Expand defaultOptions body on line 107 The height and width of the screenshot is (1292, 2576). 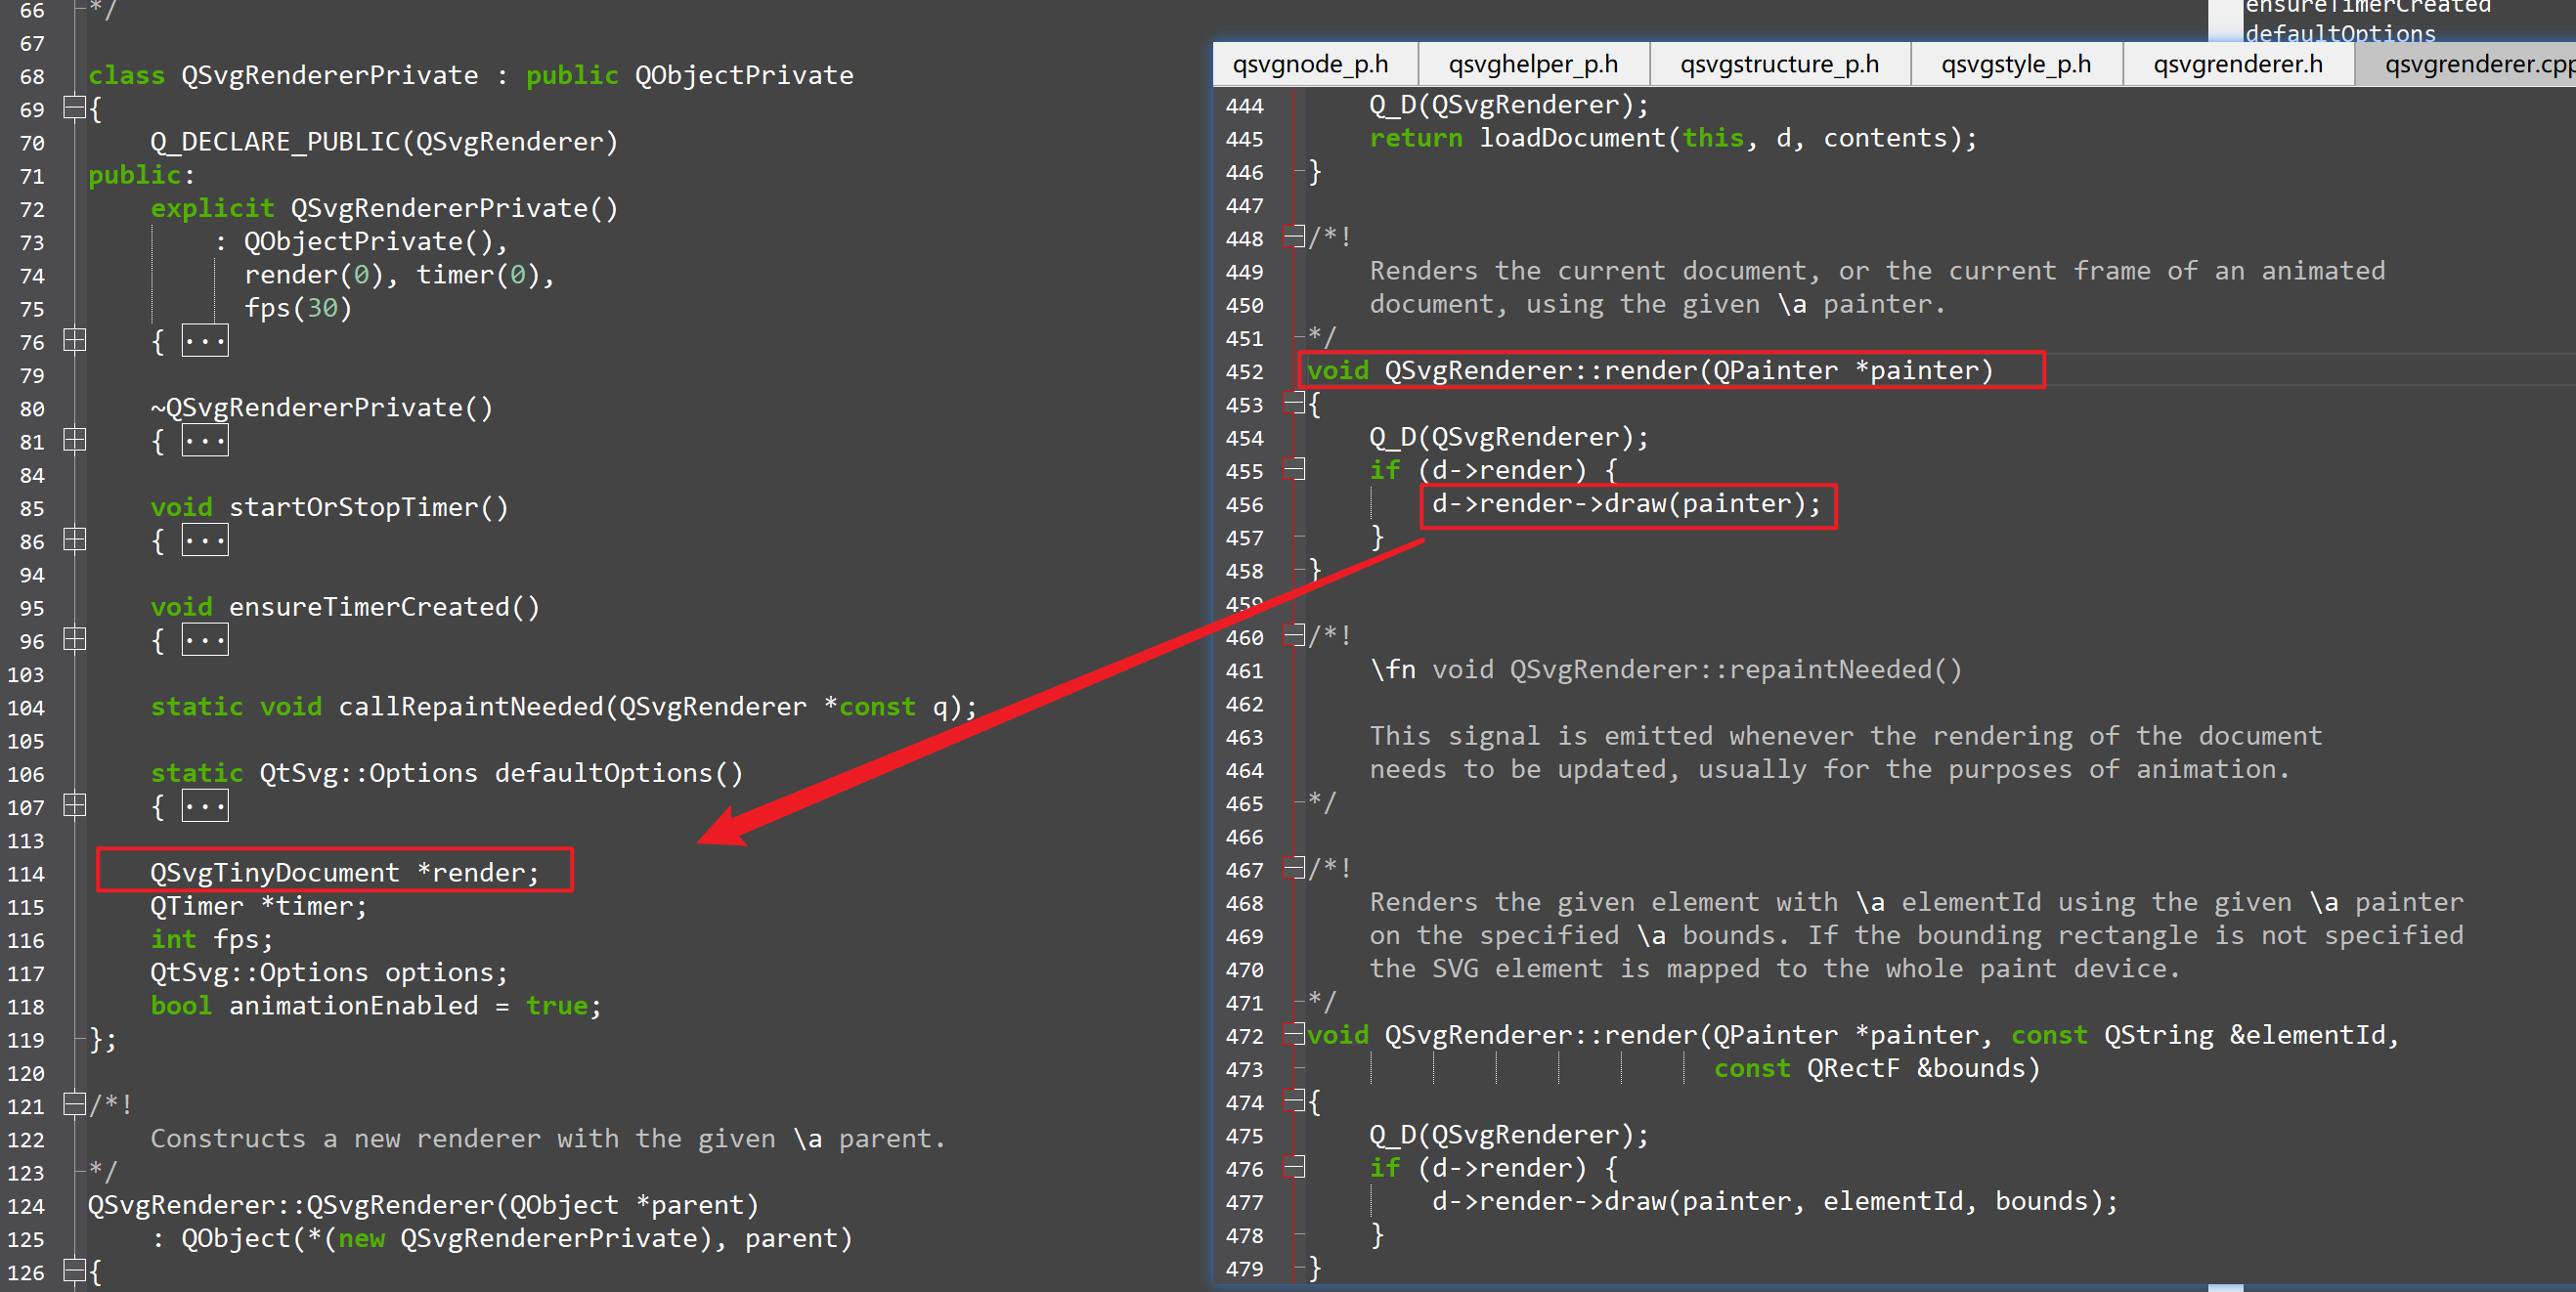coord(74,805)
